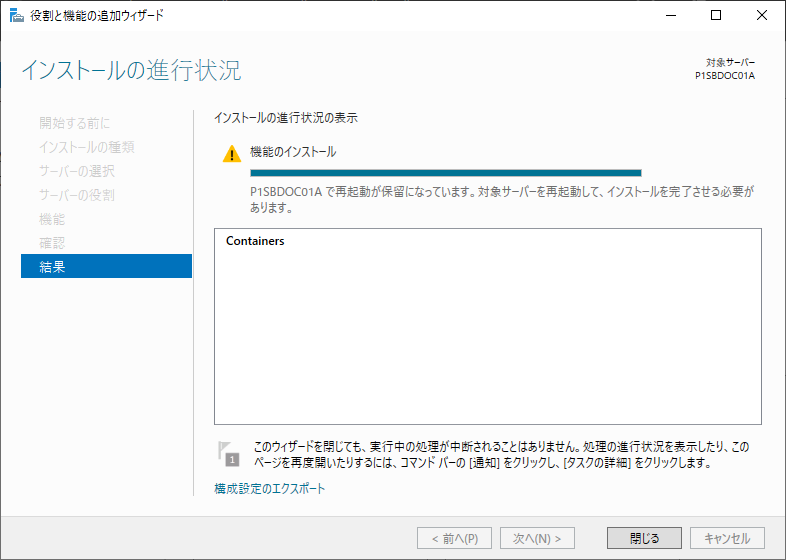The width and height of the screenshot is (786, 560).
Task: Click the Containers entry in results list
Action: (x=255, y=241)
